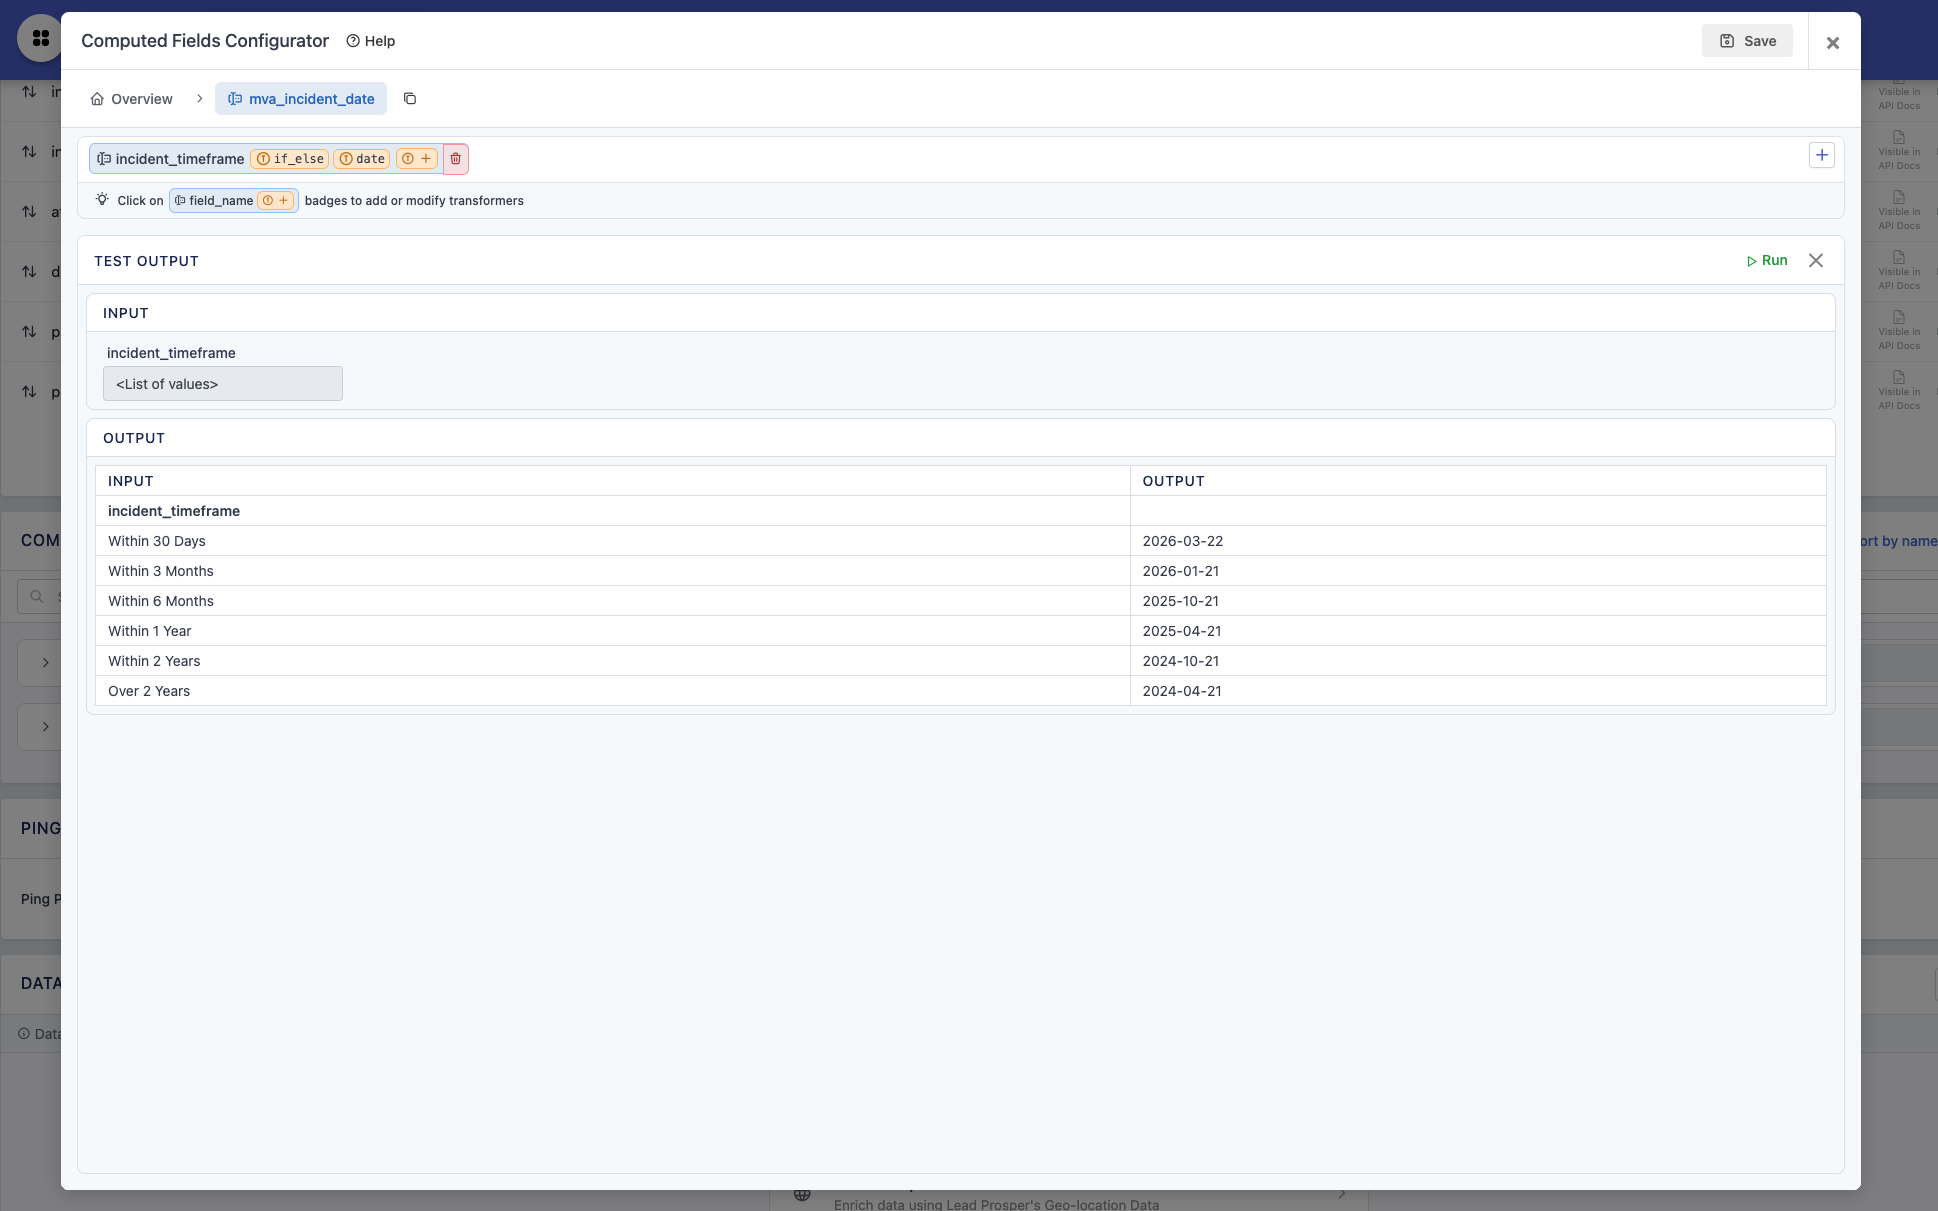The height and width of the screenshot is (1211, 1938).
Task: Click the copy icon beside mva_incident_date
Action: [410, 99]
